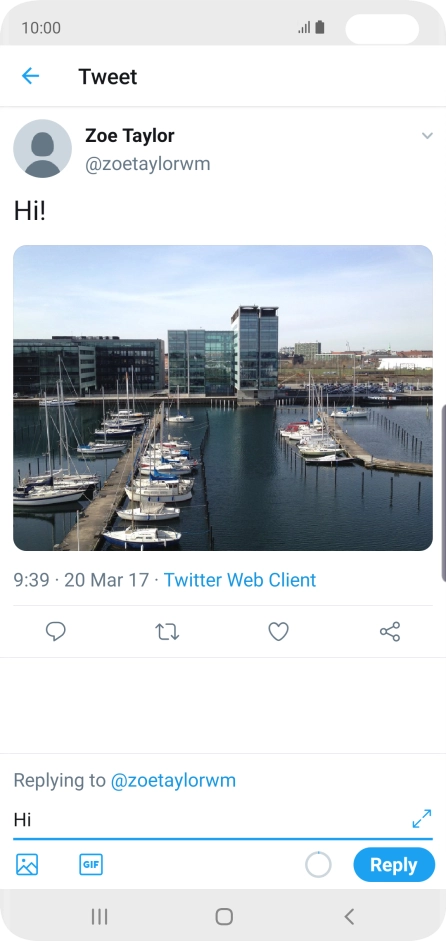Focus the reply text field containing Hi
Image resolution: width=446 pixels, height=941 pixels.
(x=210, y=819)
